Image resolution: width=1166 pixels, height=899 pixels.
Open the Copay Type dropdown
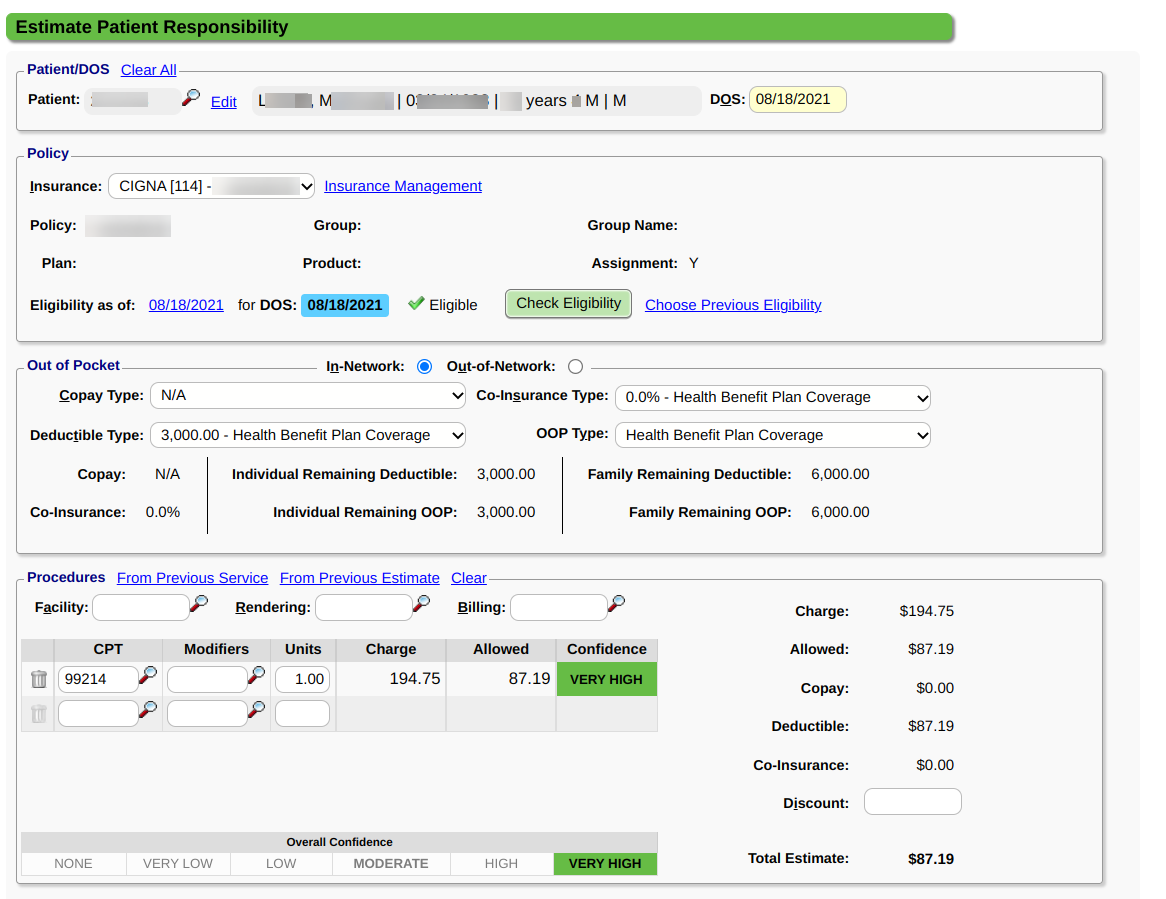307,396
